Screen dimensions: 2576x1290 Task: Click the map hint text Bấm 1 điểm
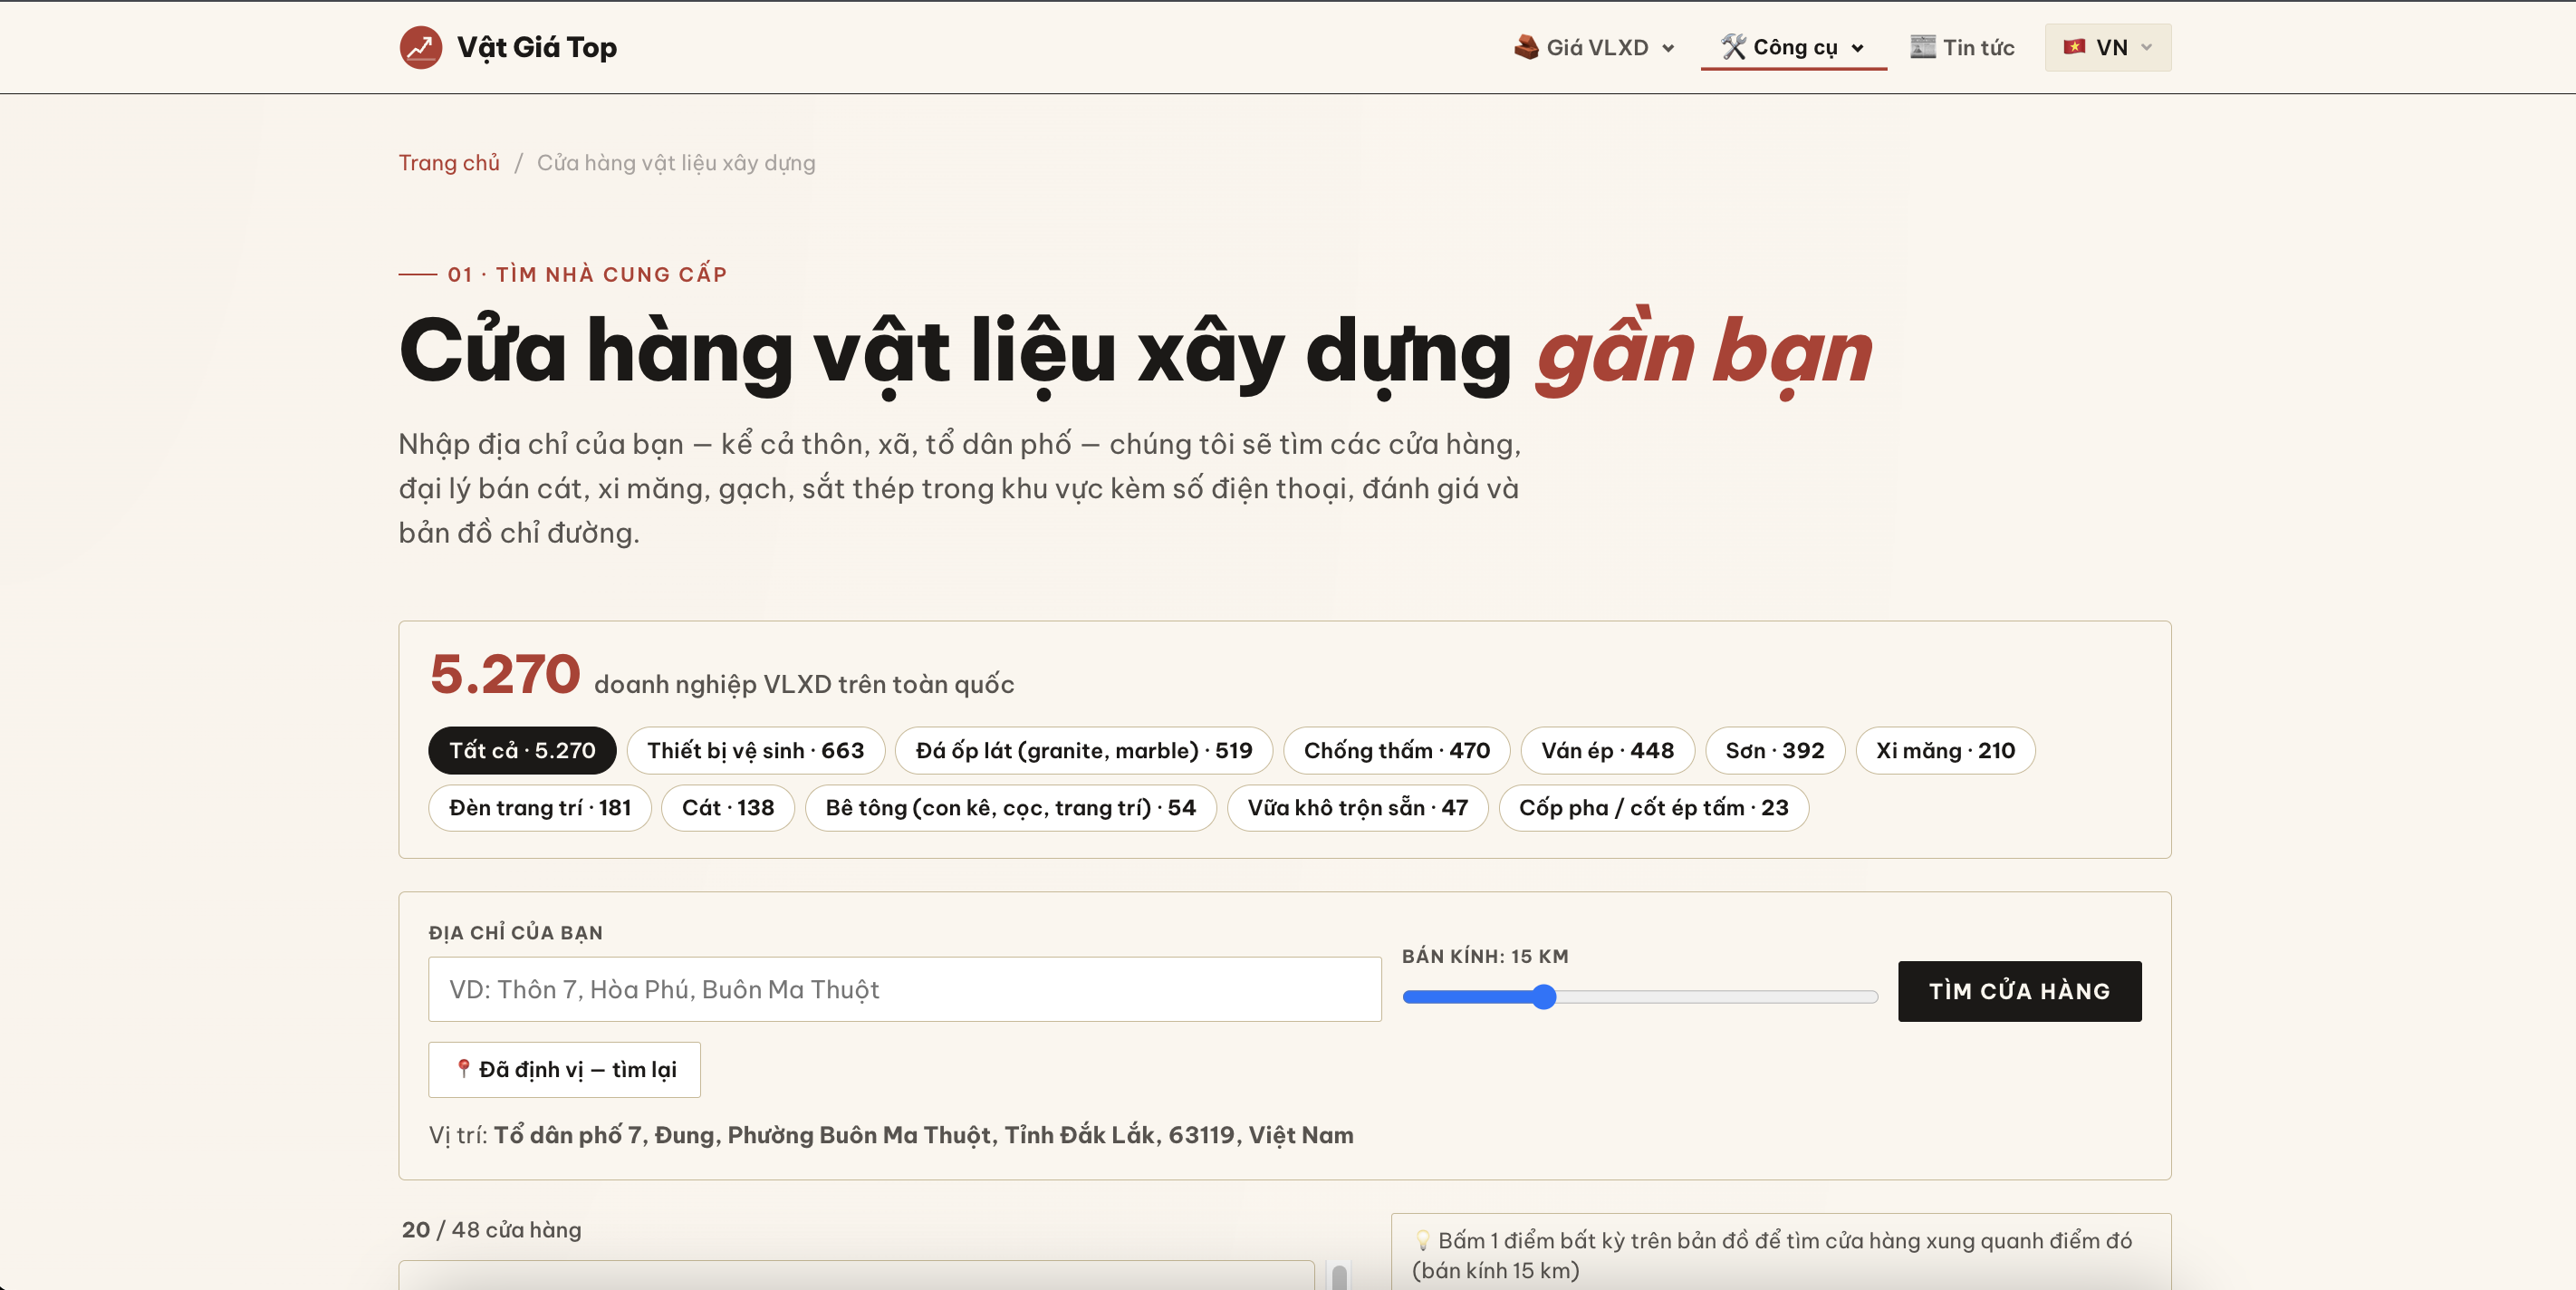(1772, 1255)
